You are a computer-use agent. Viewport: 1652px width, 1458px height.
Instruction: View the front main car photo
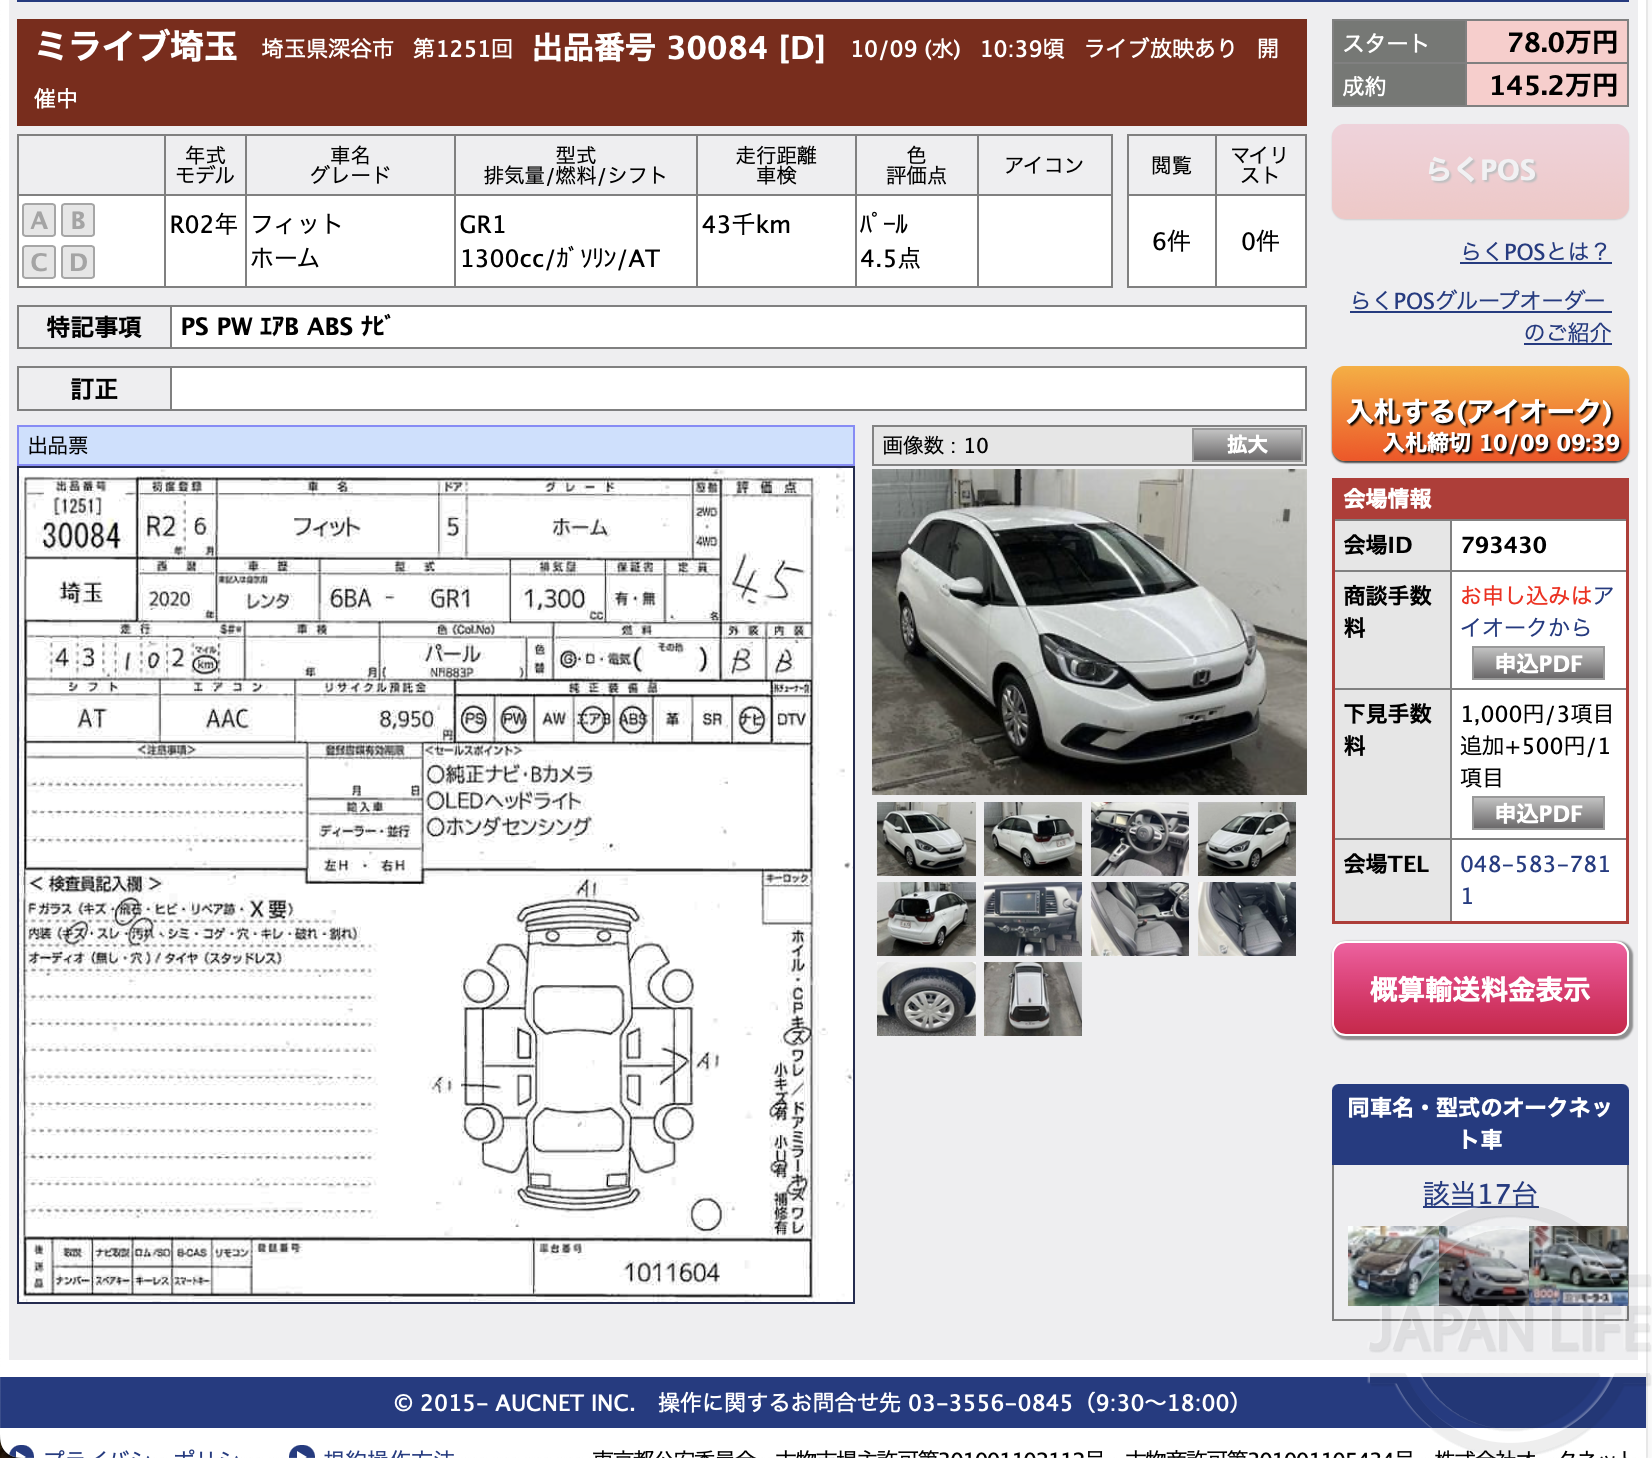click(x=1089, y=630)
